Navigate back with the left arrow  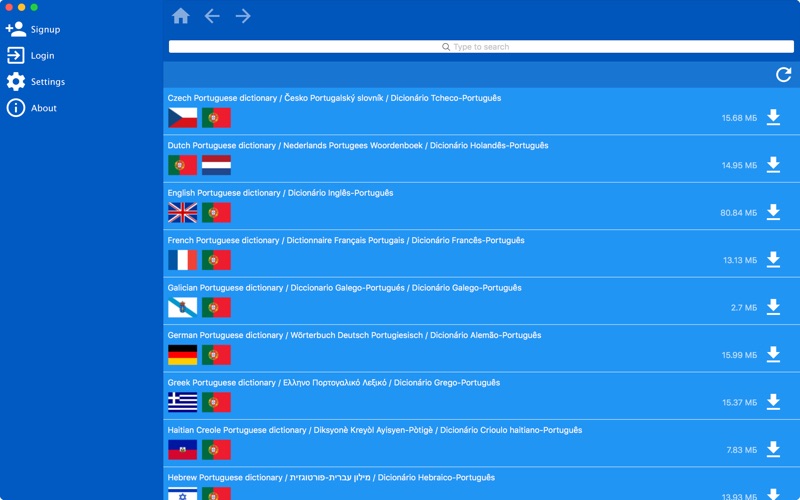pos(212,16)
